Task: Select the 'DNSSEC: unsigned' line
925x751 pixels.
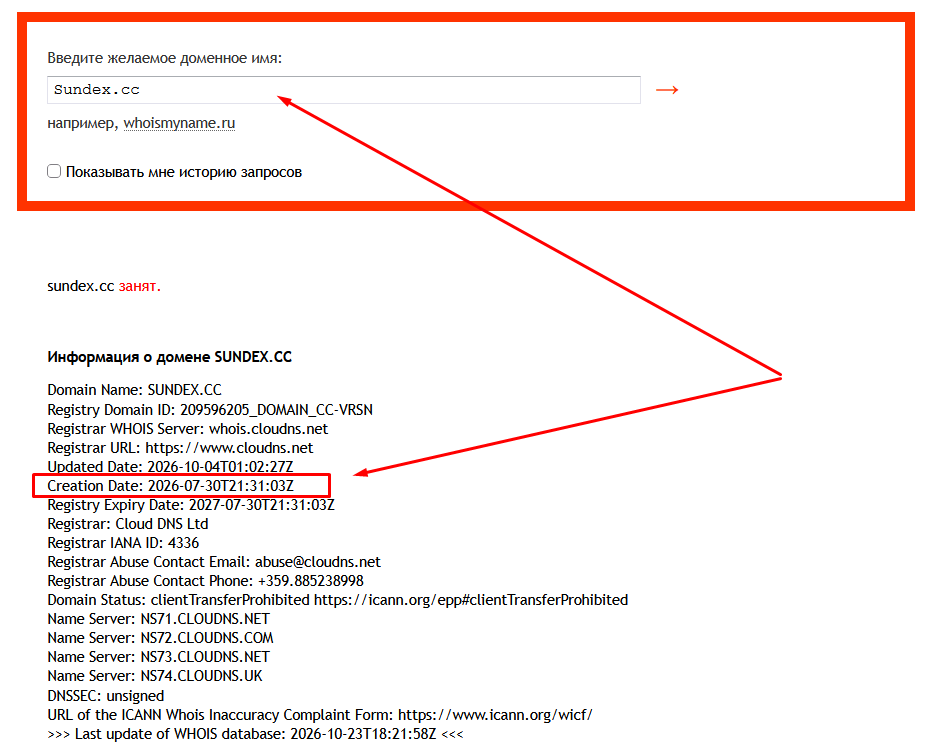Action: coord(106,696)
